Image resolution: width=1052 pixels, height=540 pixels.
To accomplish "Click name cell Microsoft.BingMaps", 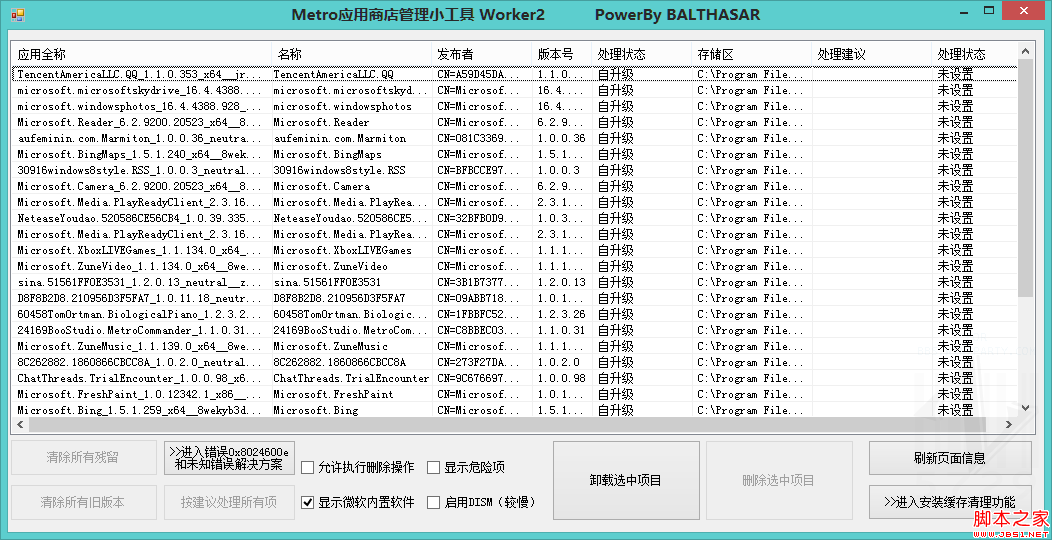I will coord(327,154).
